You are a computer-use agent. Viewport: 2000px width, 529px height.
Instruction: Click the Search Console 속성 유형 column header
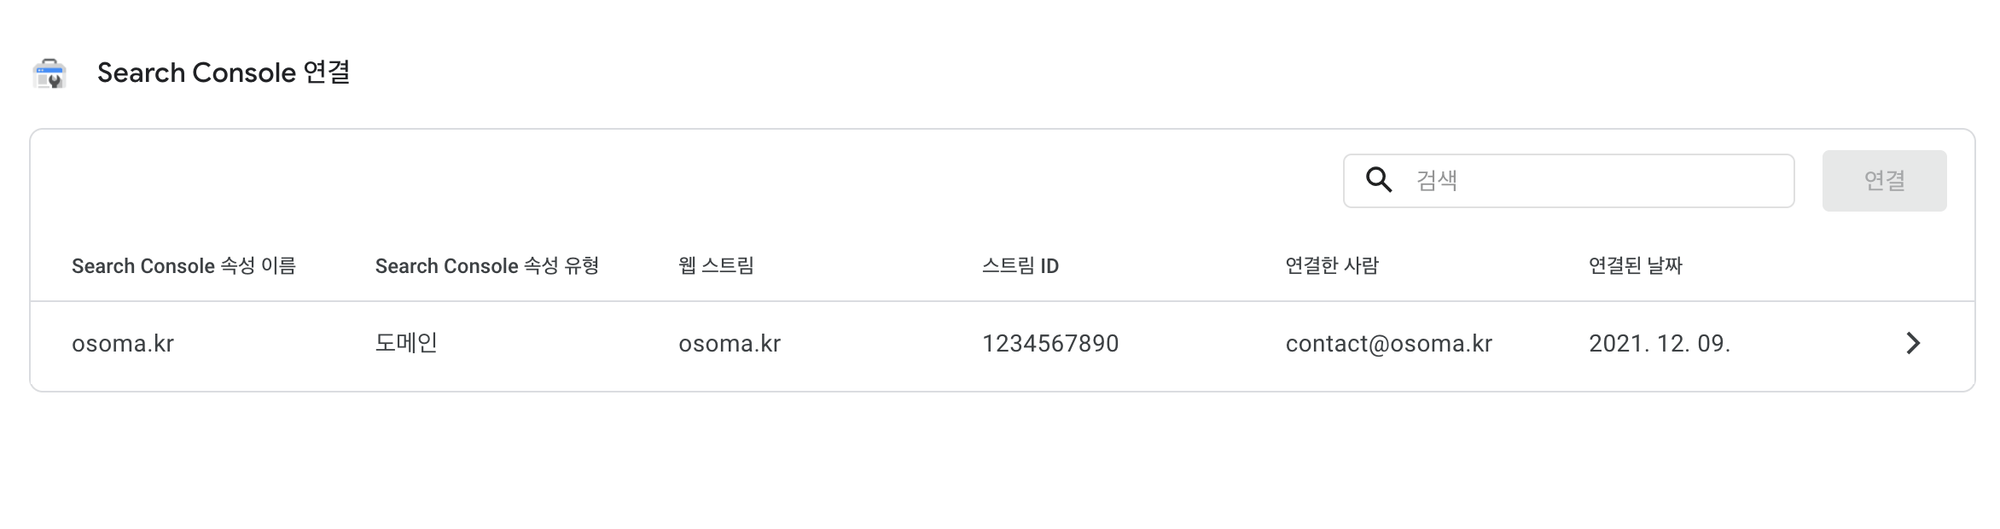point(487,266)
